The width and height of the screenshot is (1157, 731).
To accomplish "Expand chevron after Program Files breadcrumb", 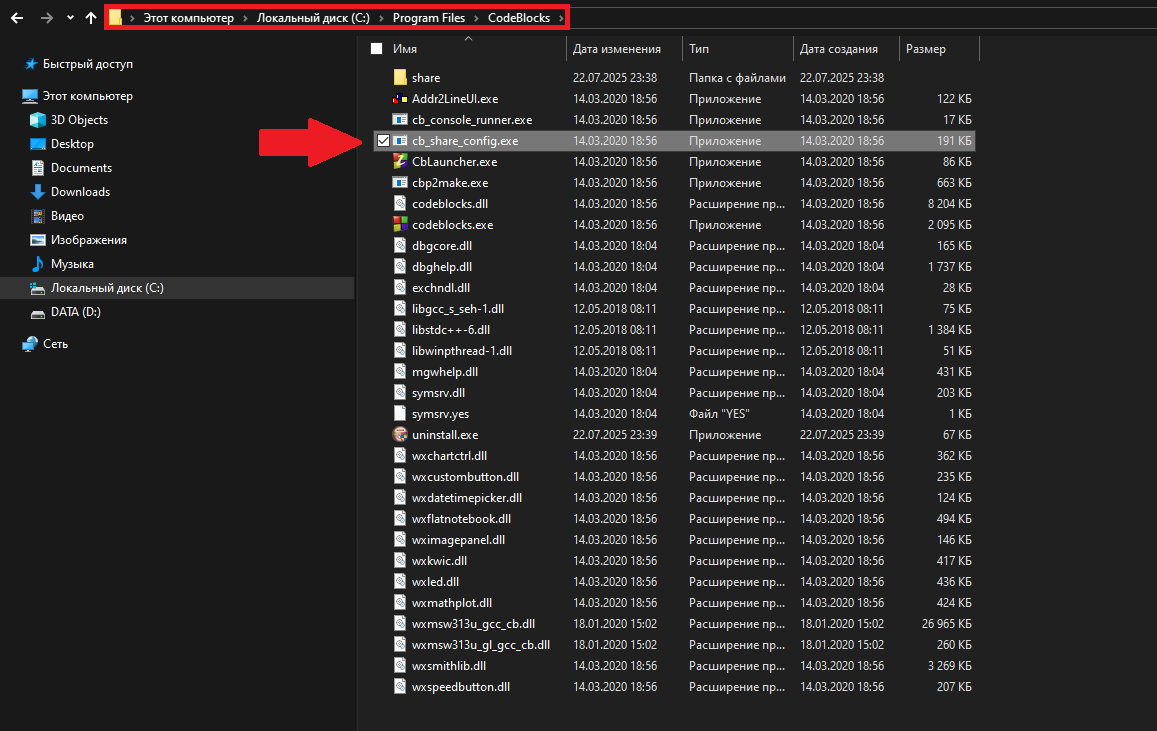I will [x=477, y=18].
